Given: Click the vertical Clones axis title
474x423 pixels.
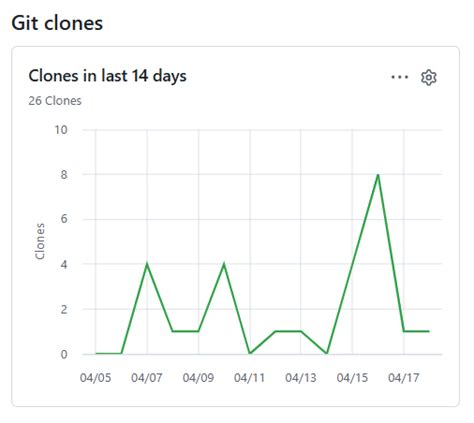Looking at the screenshot, I should tap(40, 241).
